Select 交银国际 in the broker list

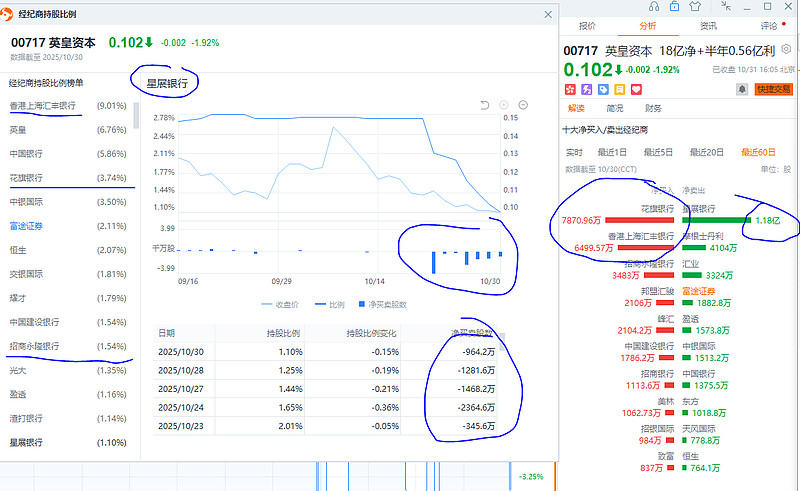pos(68,274)
